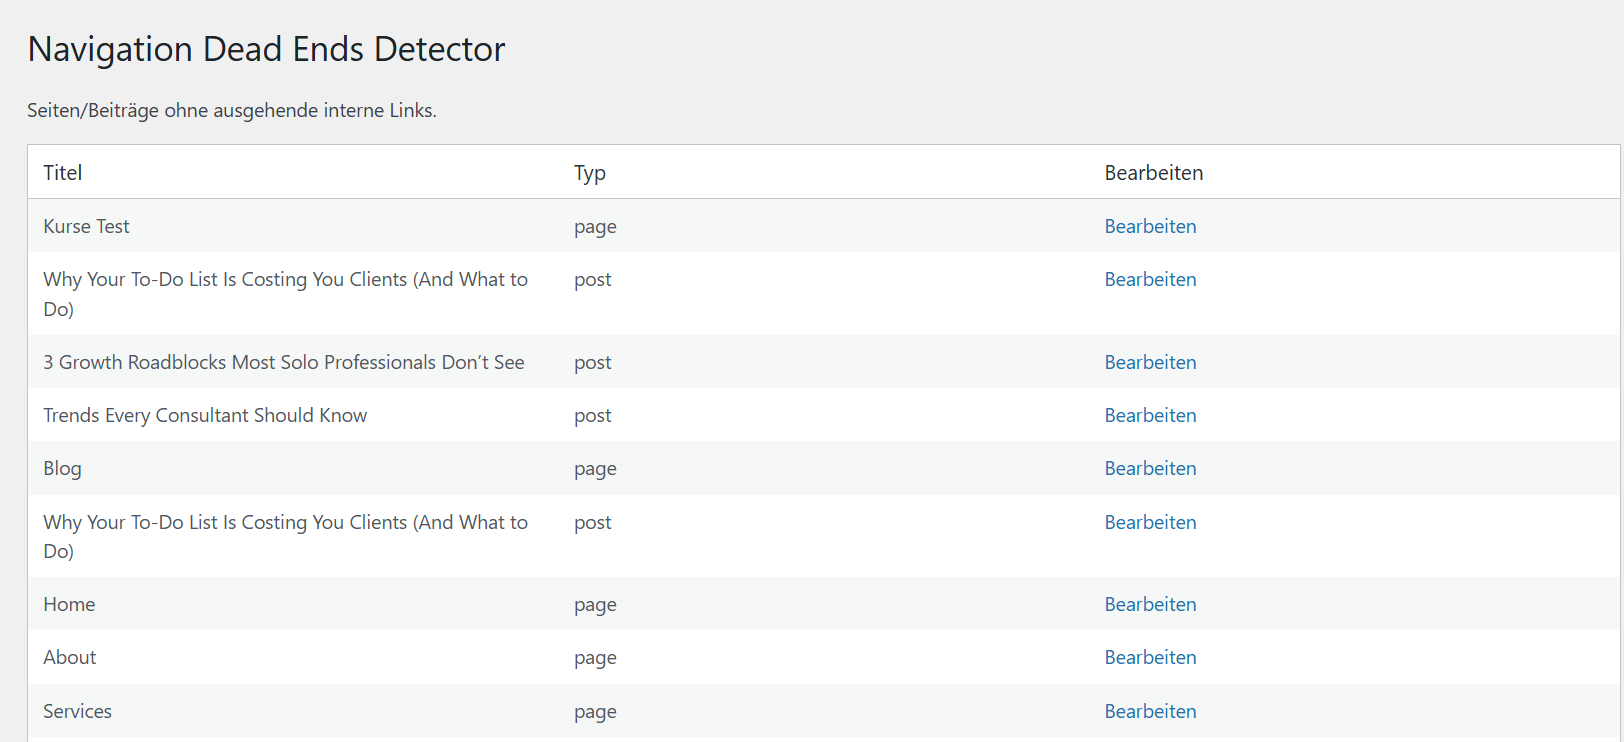The height and width of the screenshot is (742, 1624).
Task: Click the Typ column header
Action: pos(590,173)
